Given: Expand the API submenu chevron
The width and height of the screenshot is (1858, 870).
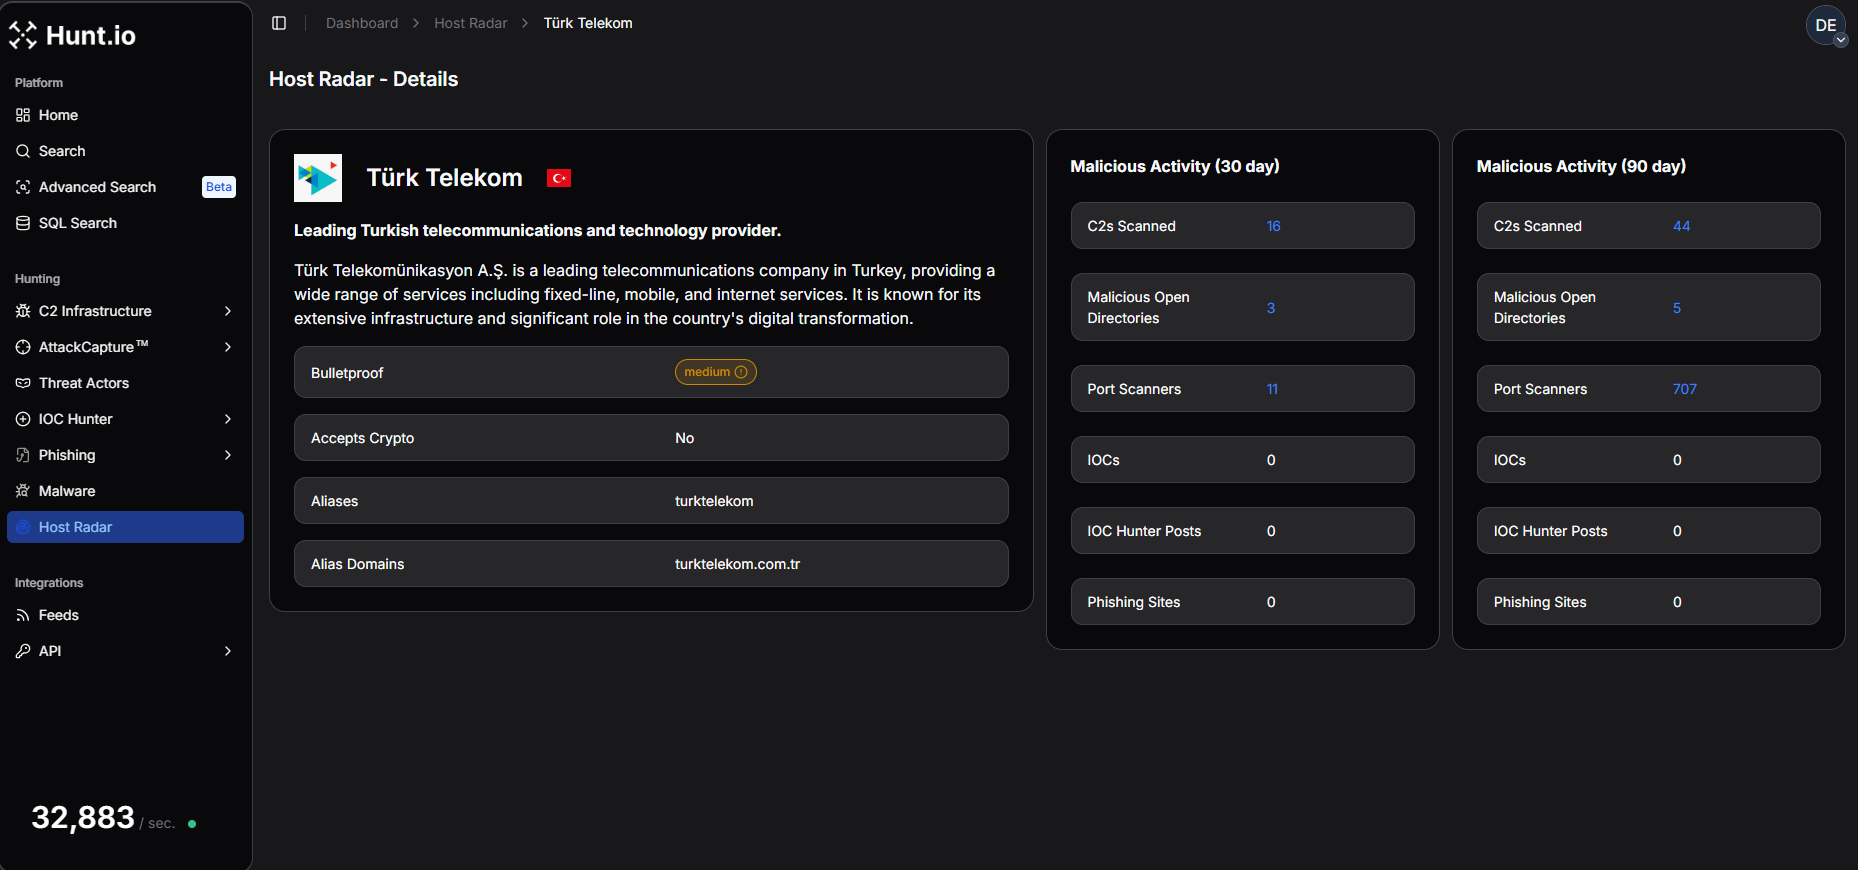Looking at the screenshot, I should pos(228,651).
